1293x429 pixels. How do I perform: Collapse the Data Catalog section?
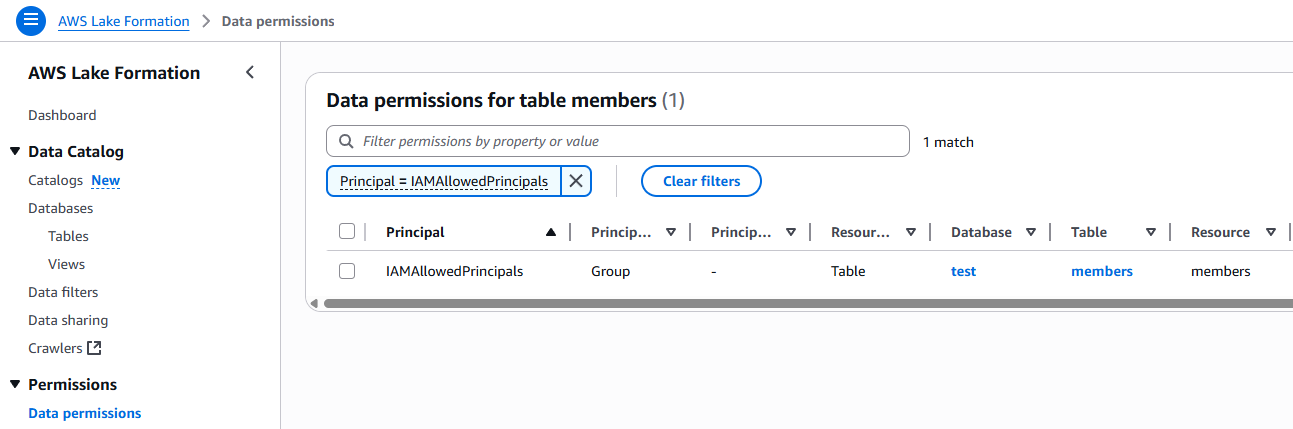[15, 152]
